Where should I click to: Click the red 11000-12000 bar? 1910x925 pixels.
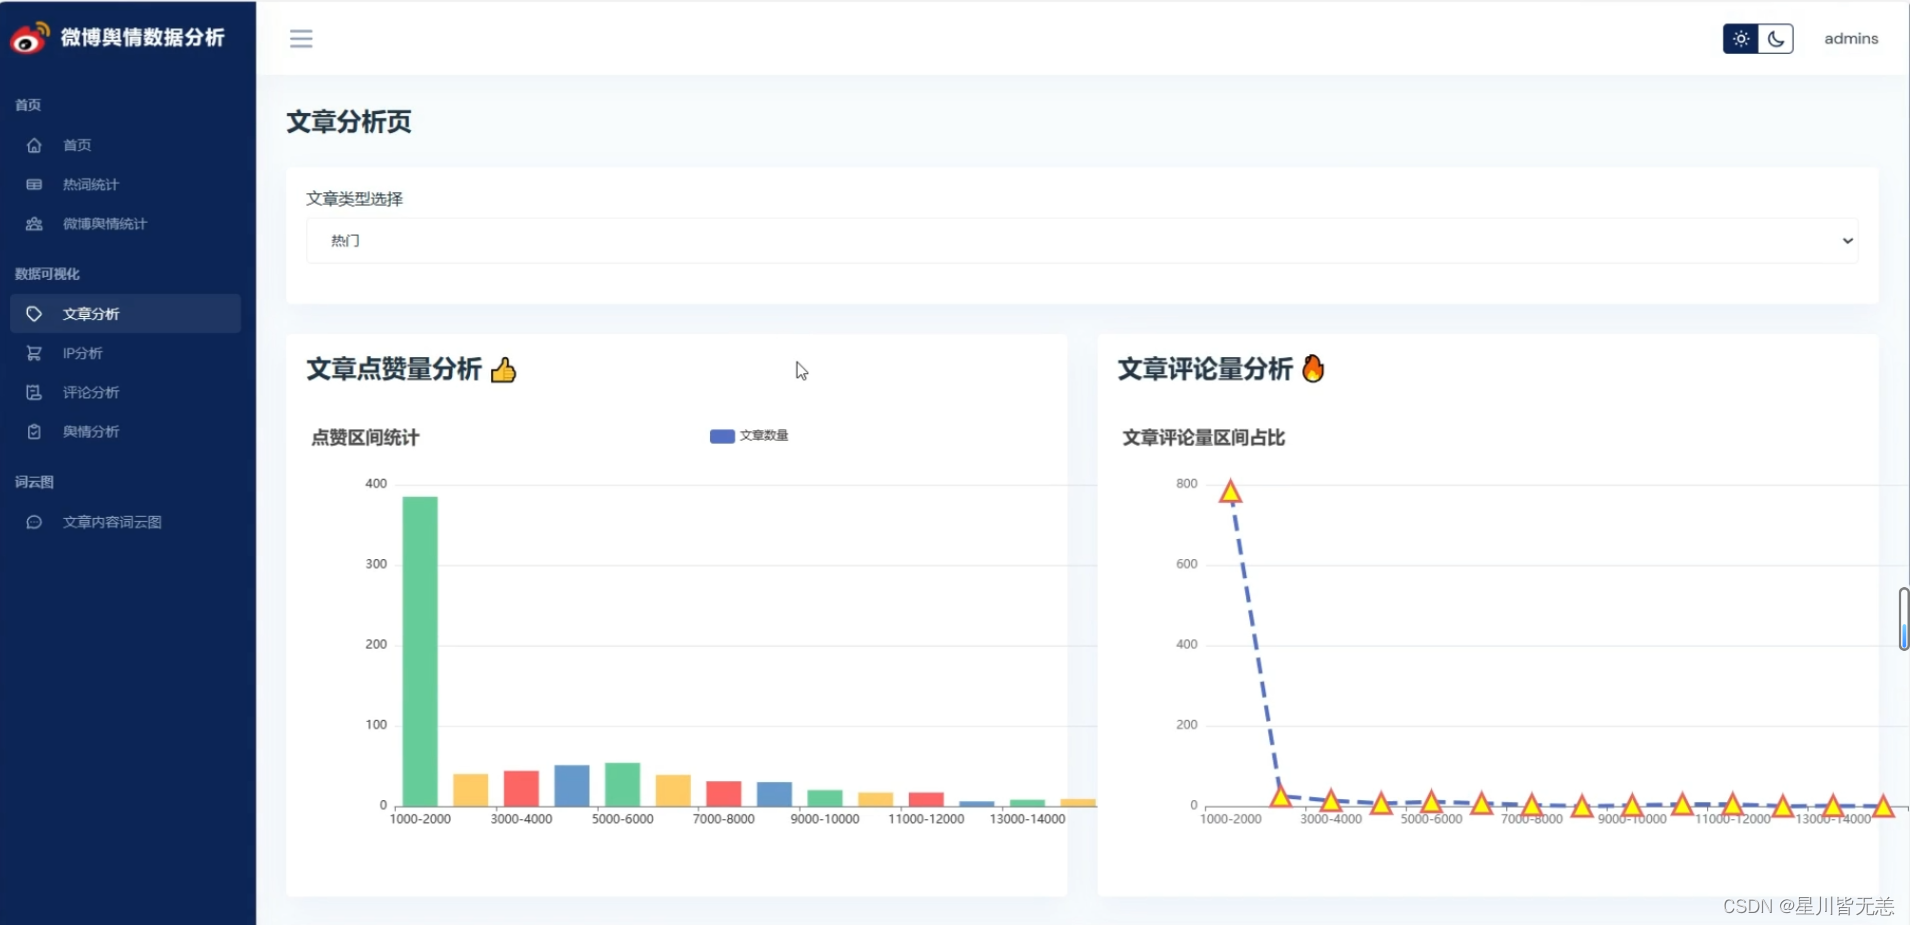[x=926, y=799]
